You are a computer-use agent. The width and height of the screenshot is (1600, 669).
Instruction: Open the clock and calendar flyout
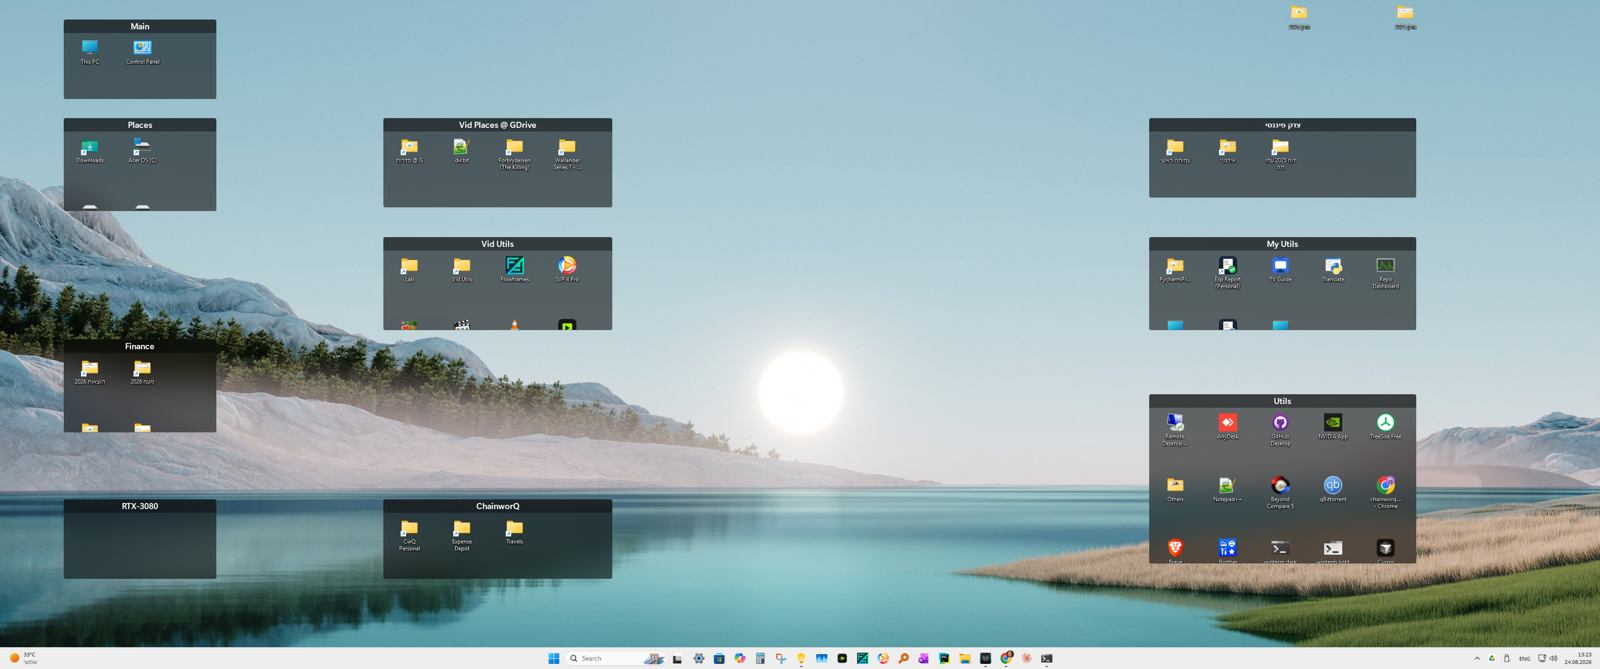coord(1578,658)
